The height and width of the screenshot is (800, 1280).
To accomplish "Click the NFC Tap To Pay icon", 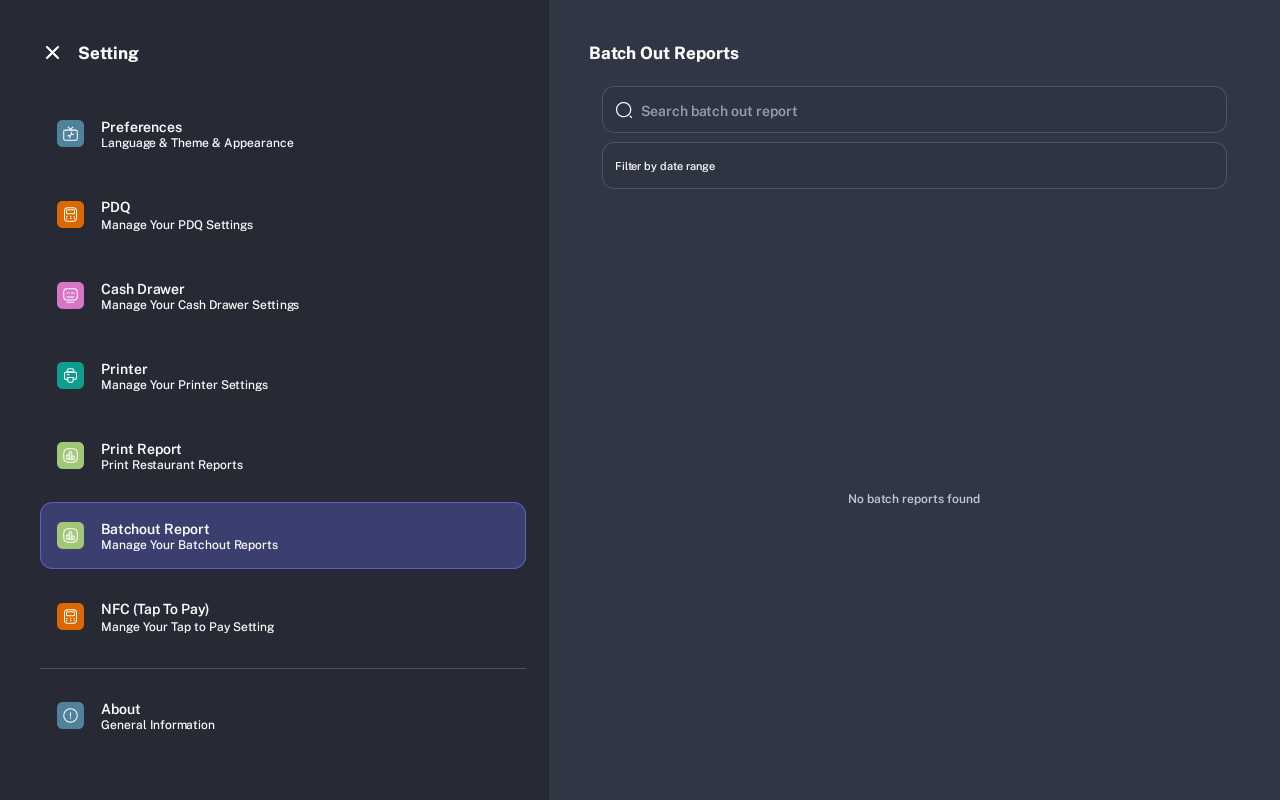I will (70, 616).
